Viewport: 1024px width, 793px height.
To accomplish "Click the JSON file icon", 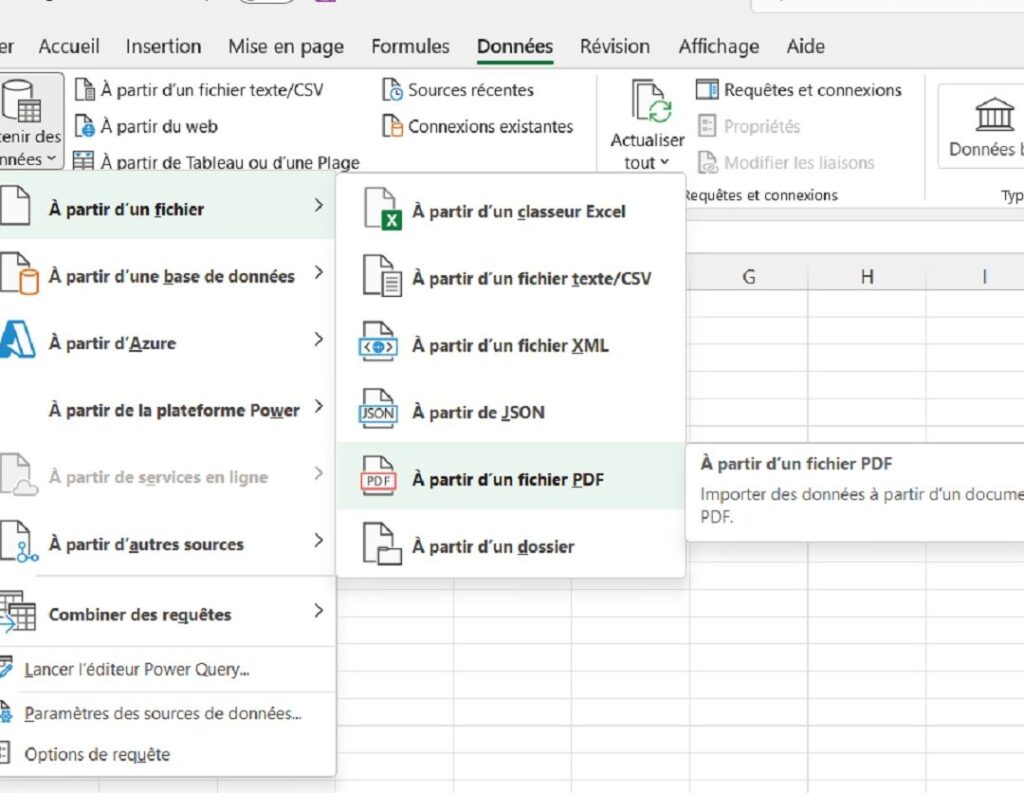I will (x=378, y=410).
